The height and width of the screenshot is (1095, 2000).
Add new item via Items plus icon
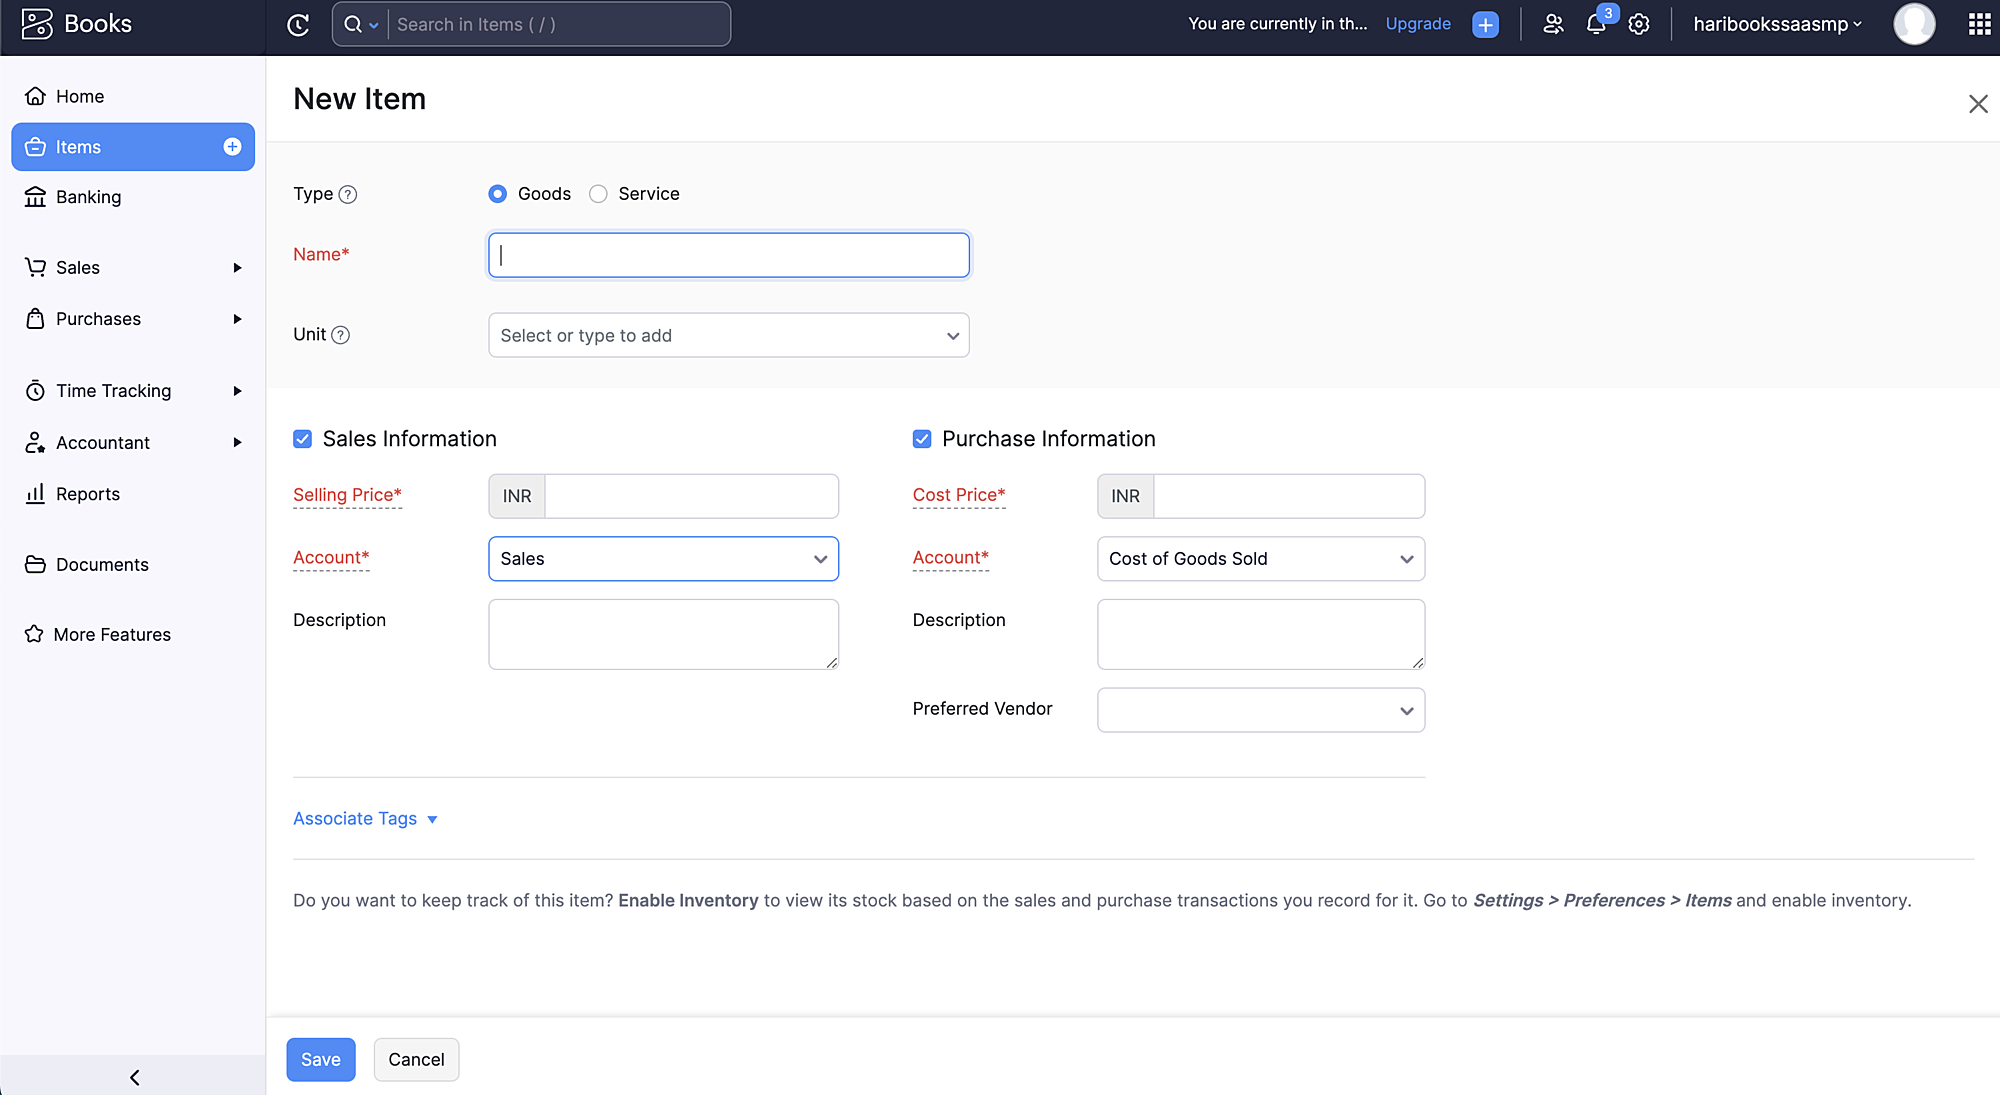click(x=232, y=147)
